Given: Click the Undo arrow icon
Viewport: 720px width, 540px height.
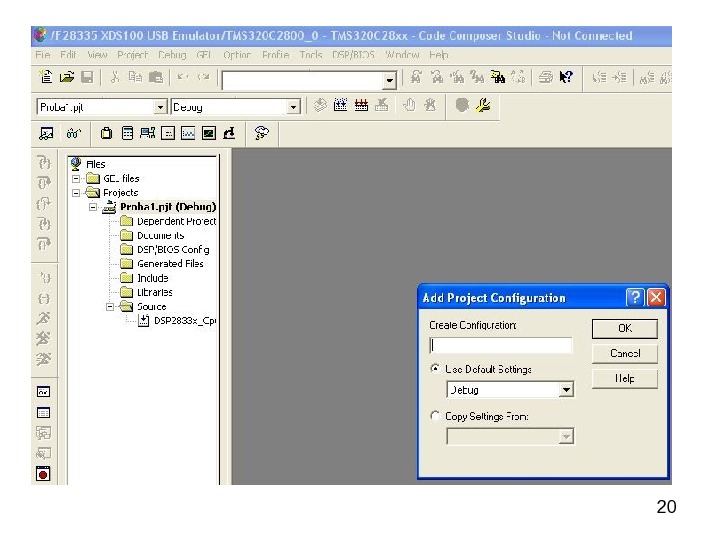Looking at the screenshot, I should click(183, 77).
